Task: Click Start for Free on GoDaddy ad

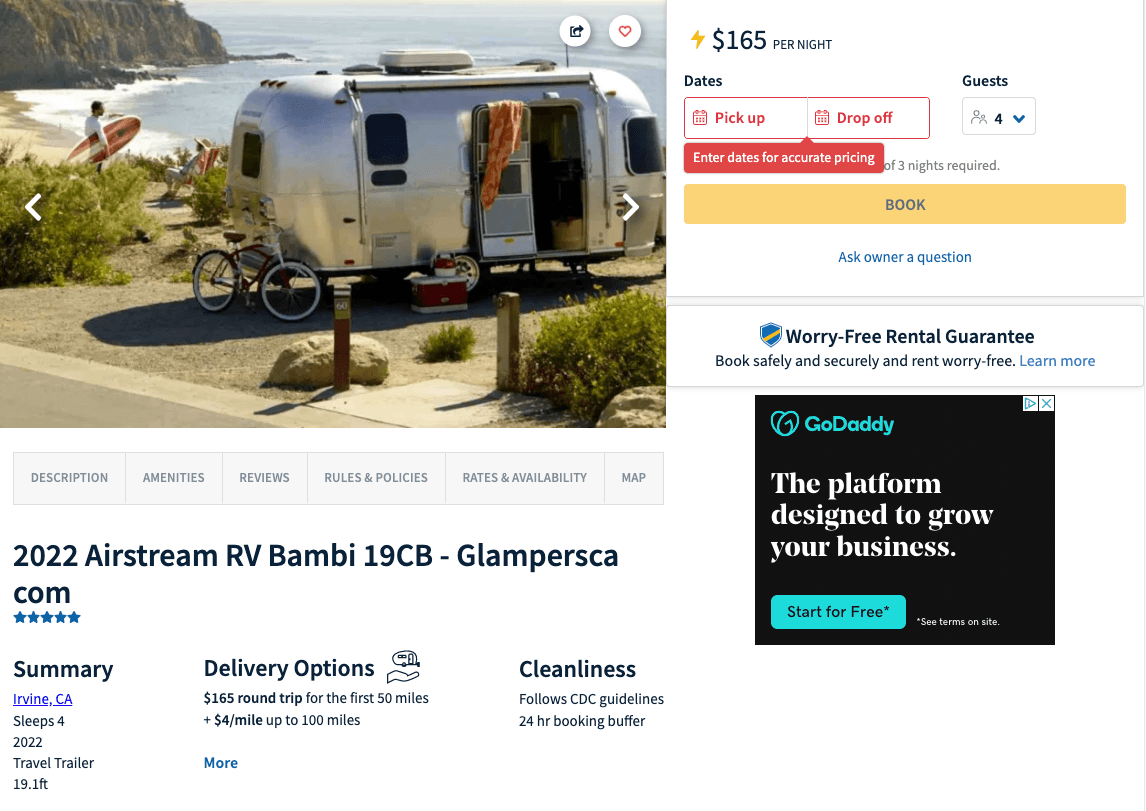Action: (838, 612)
